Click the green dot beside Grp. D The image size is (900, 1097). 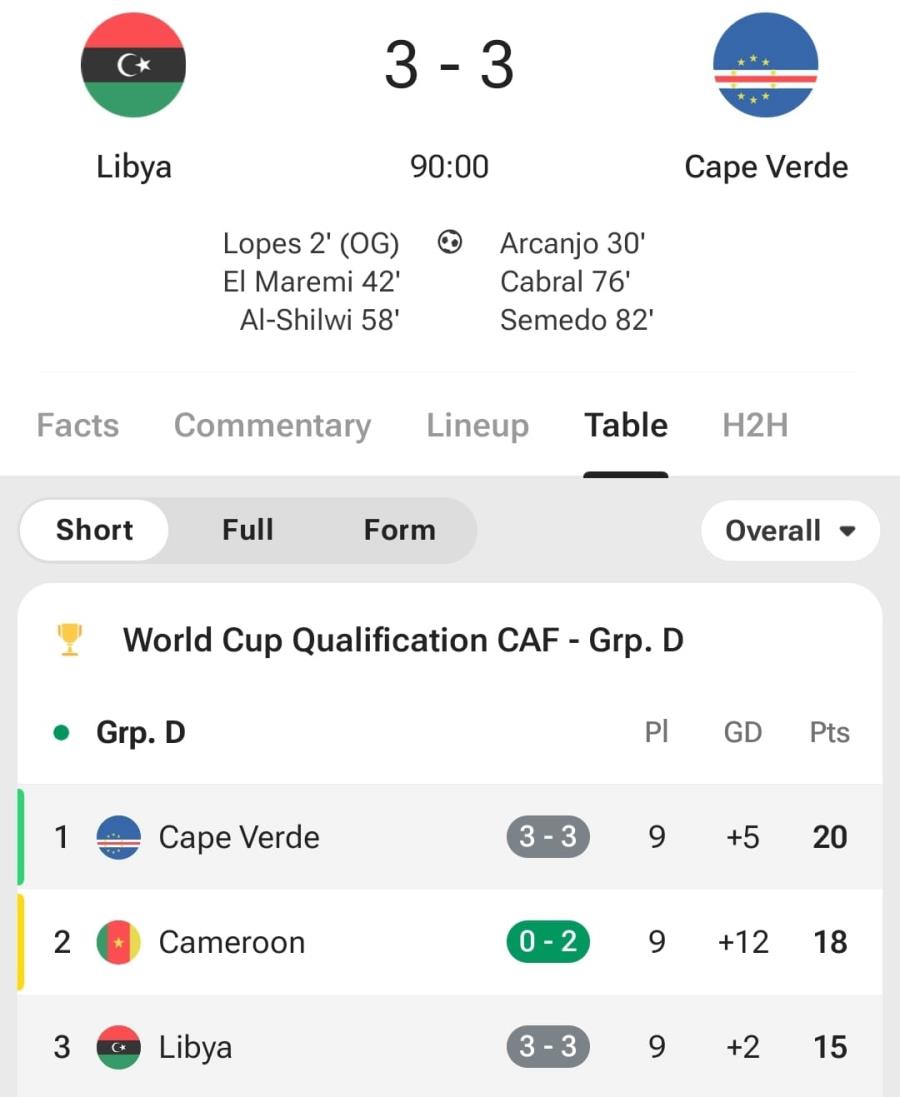[62, 733]
